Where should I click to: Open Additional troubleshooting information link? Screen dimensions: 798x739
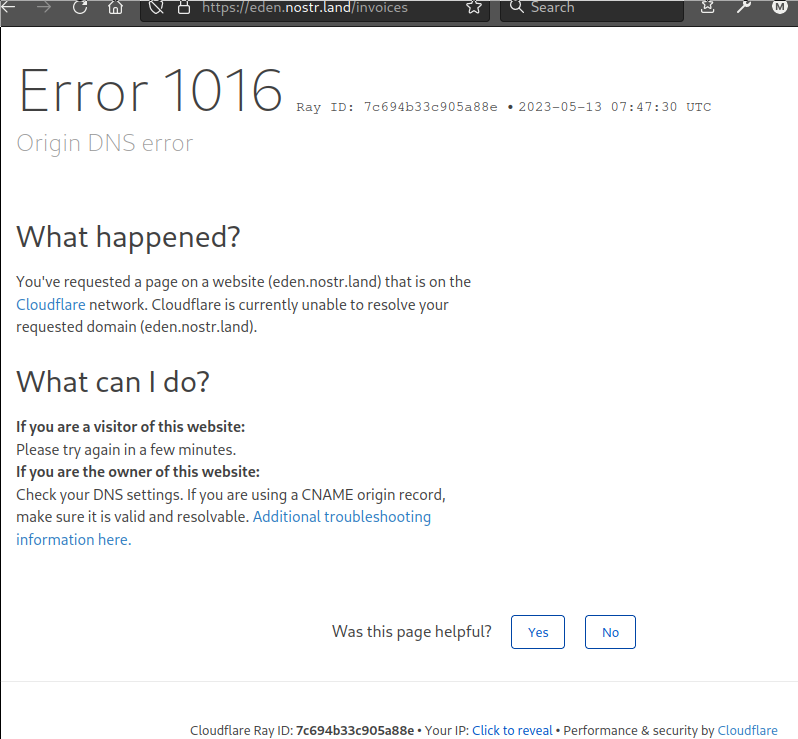tap(341, 517)
